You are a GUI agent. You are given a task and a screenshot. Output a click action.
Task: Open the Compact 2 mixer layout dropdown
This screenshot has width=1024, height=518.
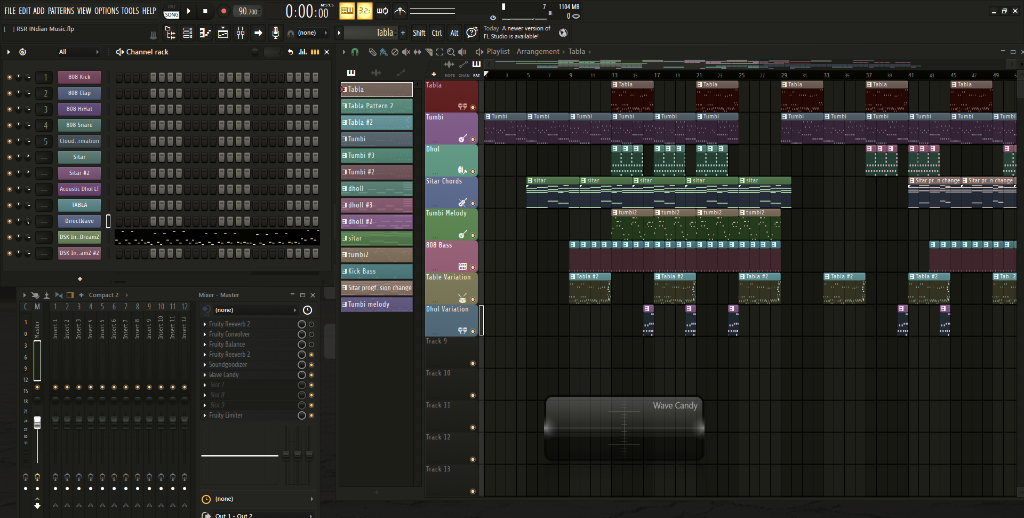pos(108,295)
